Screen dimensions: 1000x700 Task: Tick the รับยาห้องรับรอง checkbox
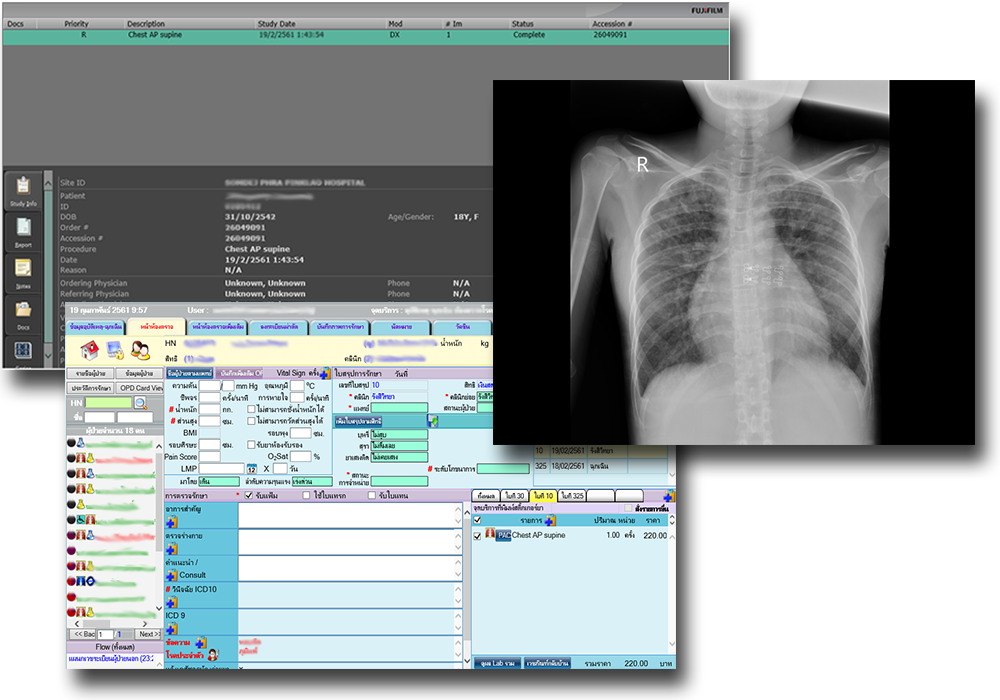point(251,444)
